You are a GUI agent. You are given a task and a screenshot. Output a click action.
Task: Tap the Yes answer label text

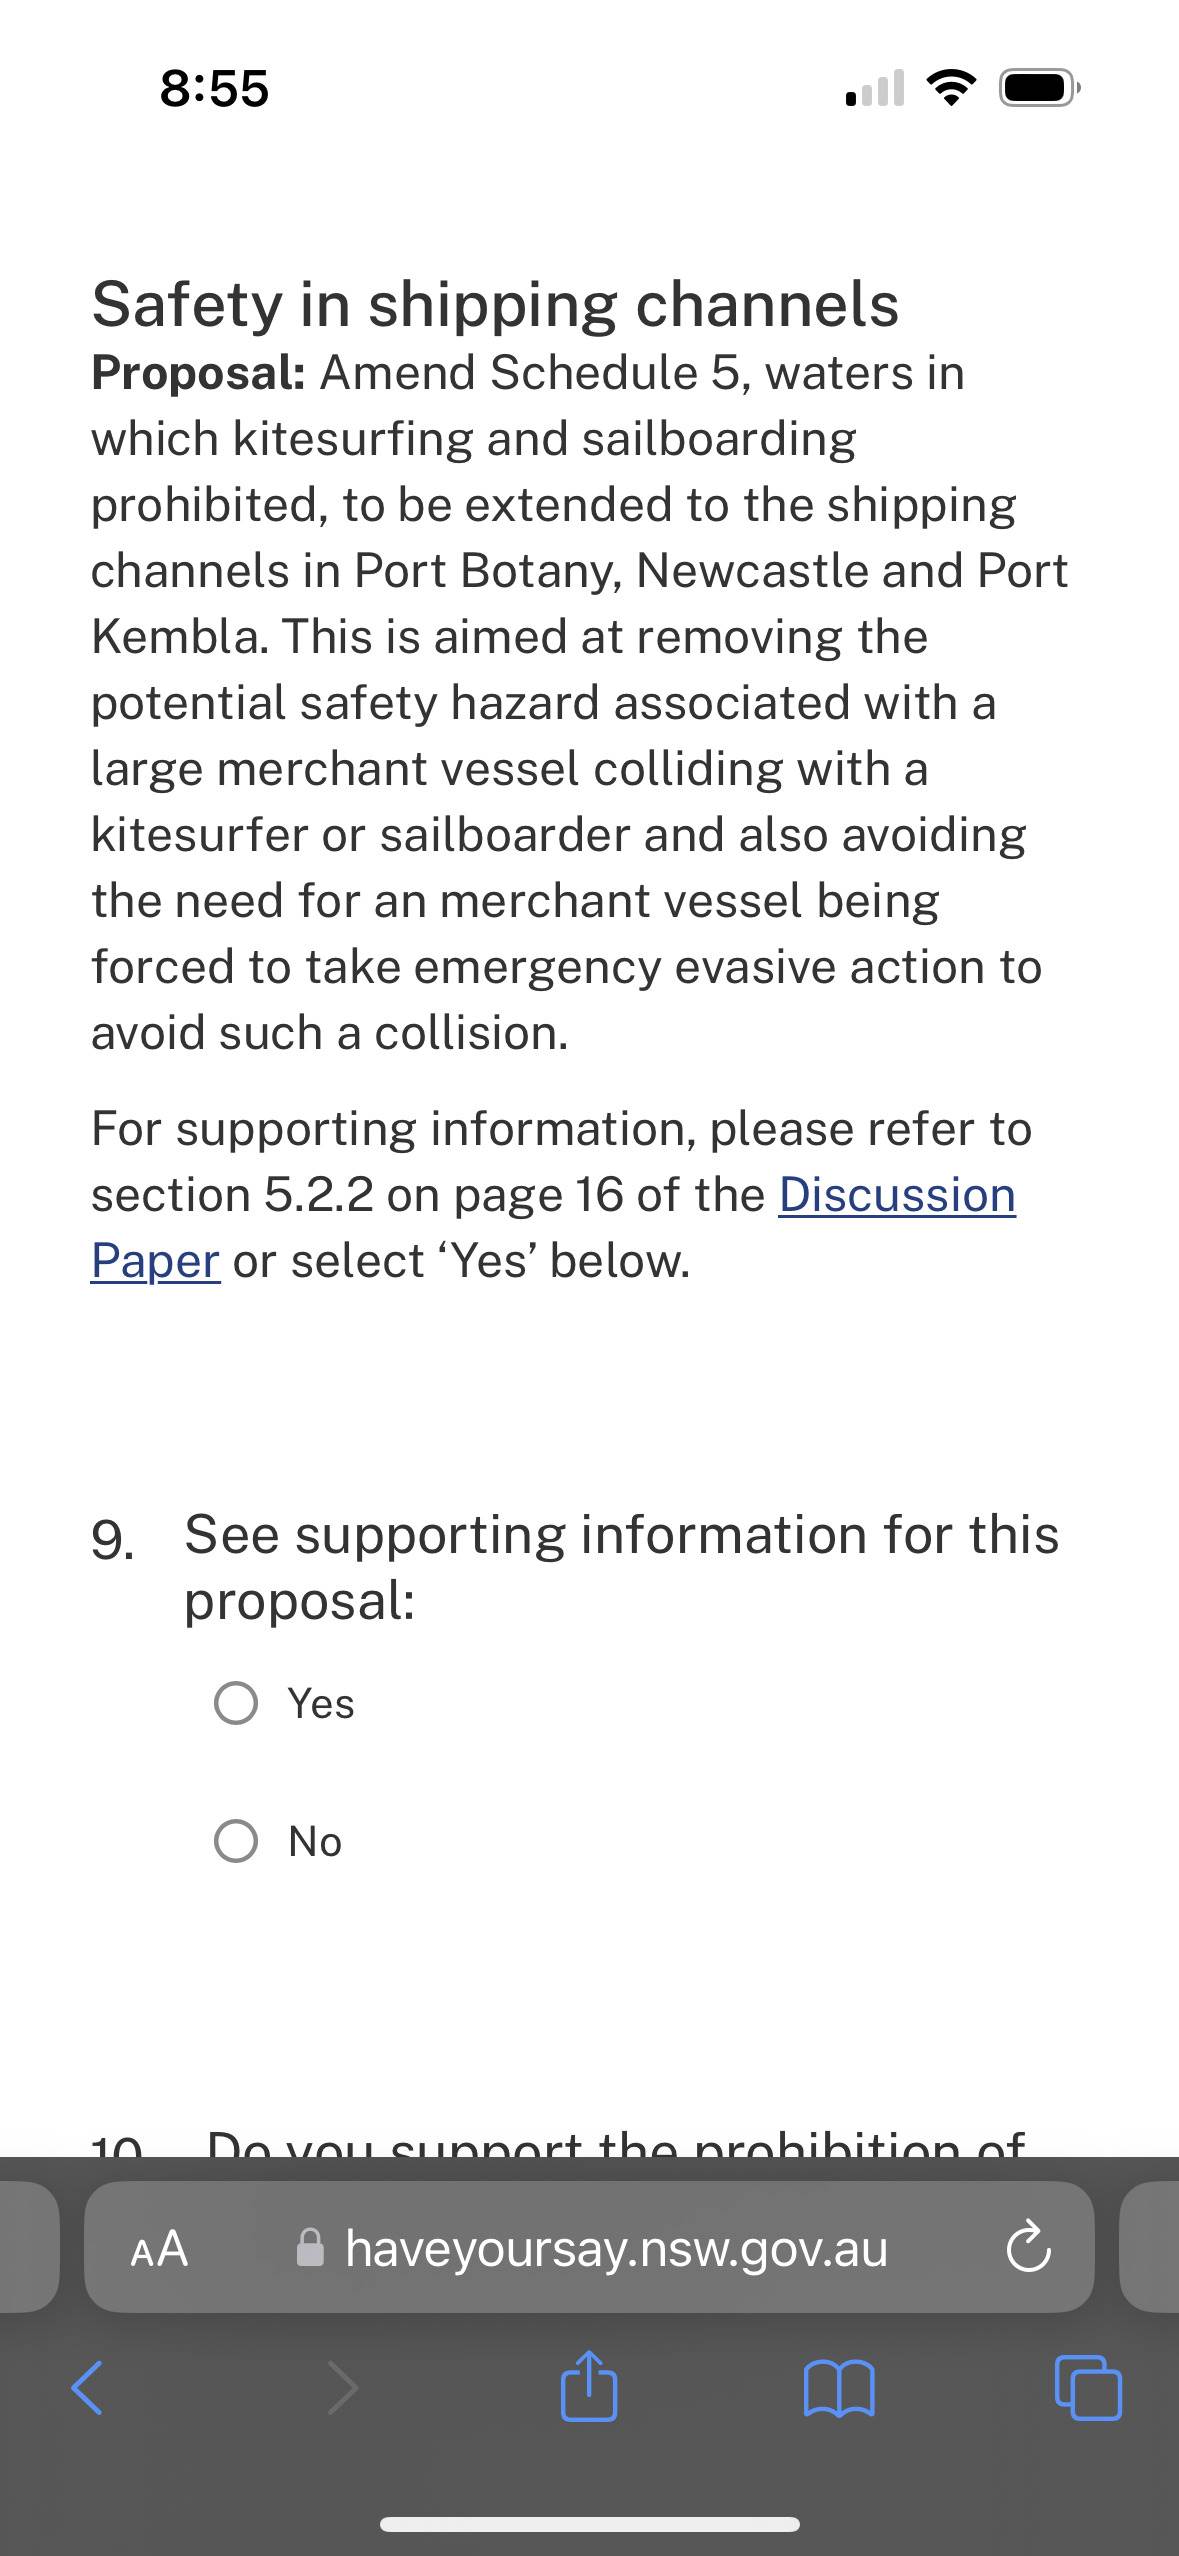tap(321, 1703)
